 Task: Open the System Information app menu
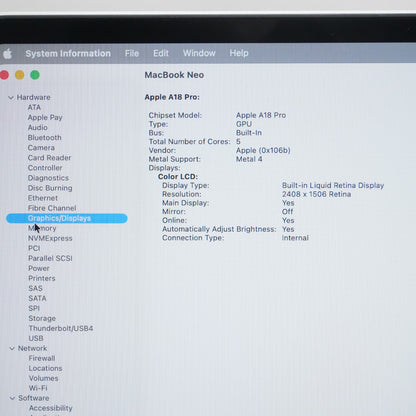pos(68,53)
